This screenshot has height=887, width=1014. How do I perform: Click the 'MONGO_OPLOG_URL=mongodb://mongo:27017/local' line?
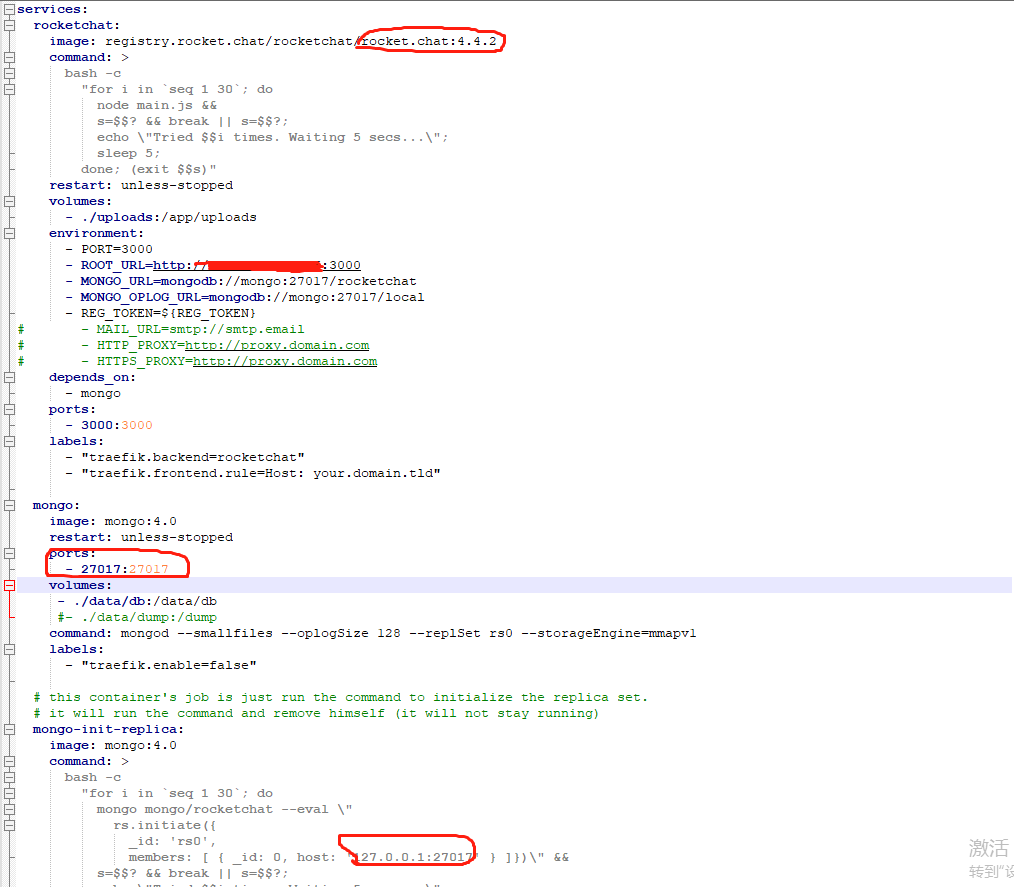(x=252, y=297)
